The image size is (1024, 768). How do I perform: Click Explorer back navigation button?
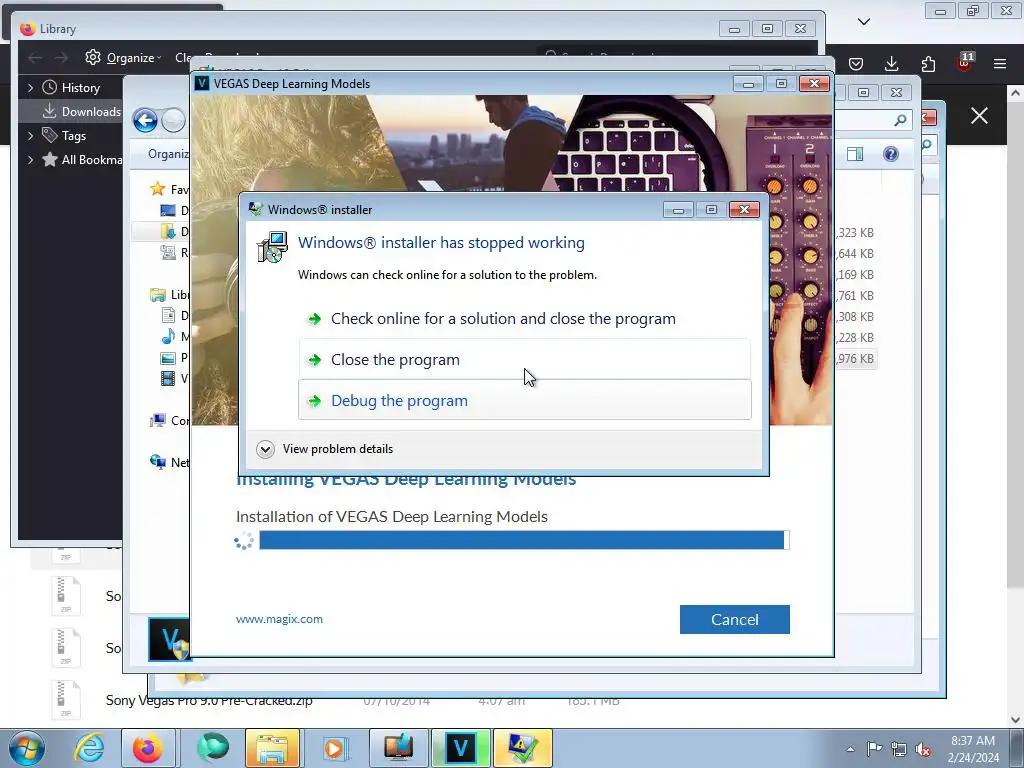(145, 120)
